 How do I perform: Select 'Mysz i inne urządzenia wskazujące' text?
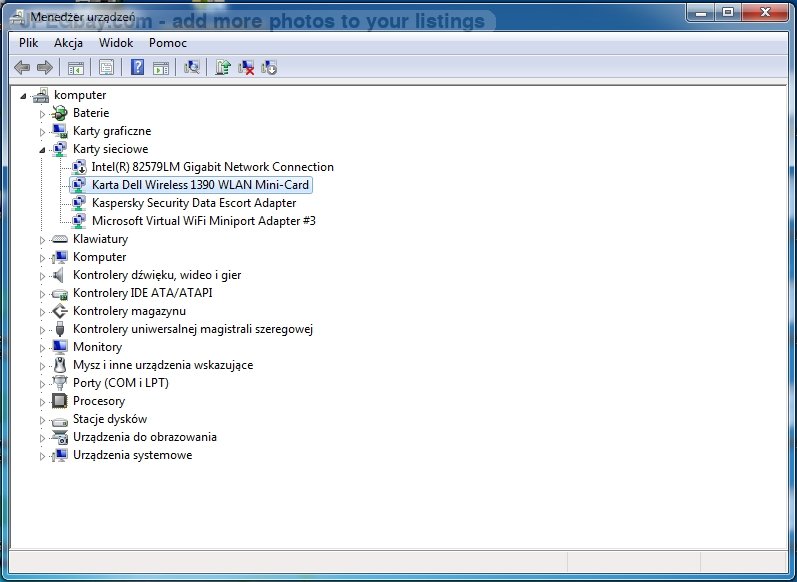point(163,365)
